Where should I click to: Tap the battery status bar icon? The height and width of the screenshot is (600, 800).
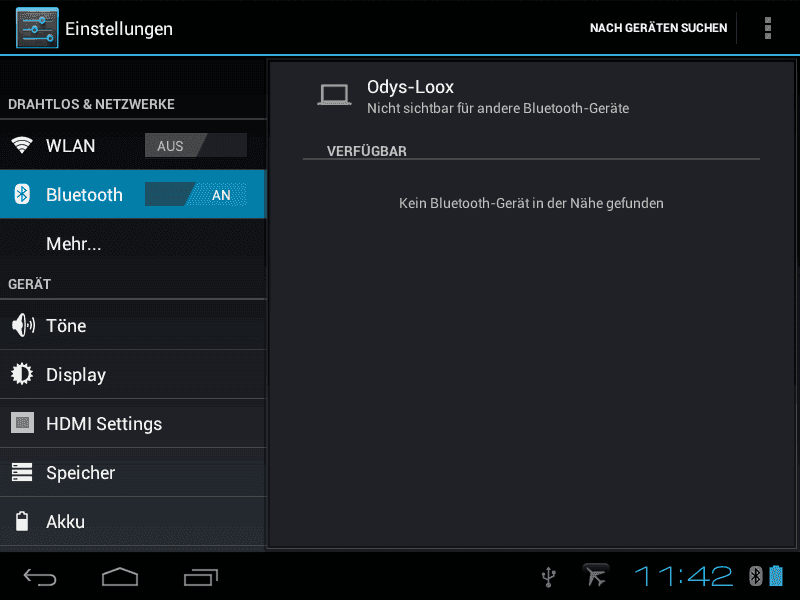pos(776,576)
